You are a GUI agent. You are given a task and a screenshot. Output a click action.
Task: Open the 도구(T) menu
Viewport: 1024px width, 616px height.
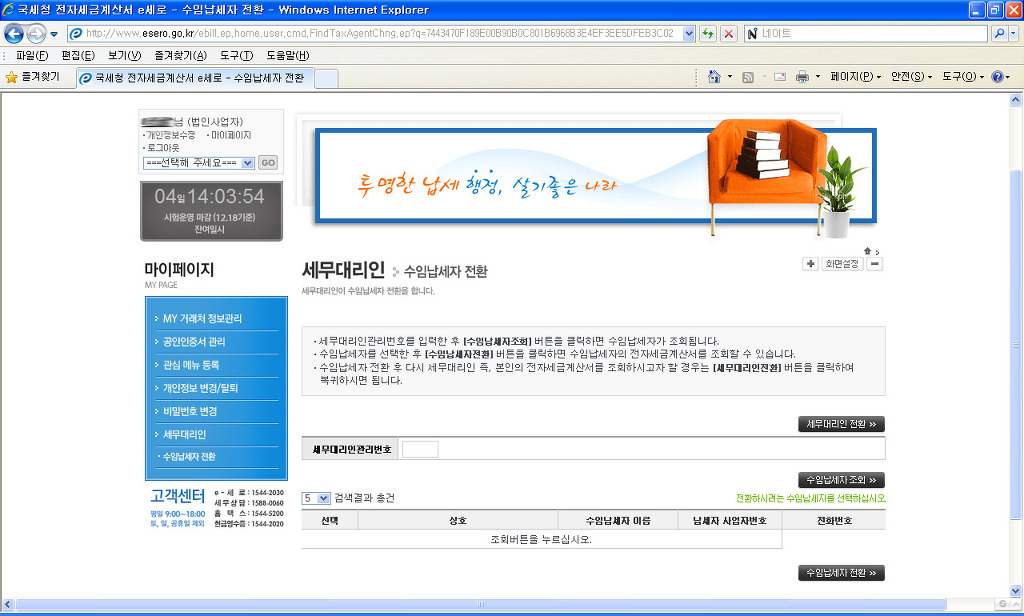coord(236,56)
